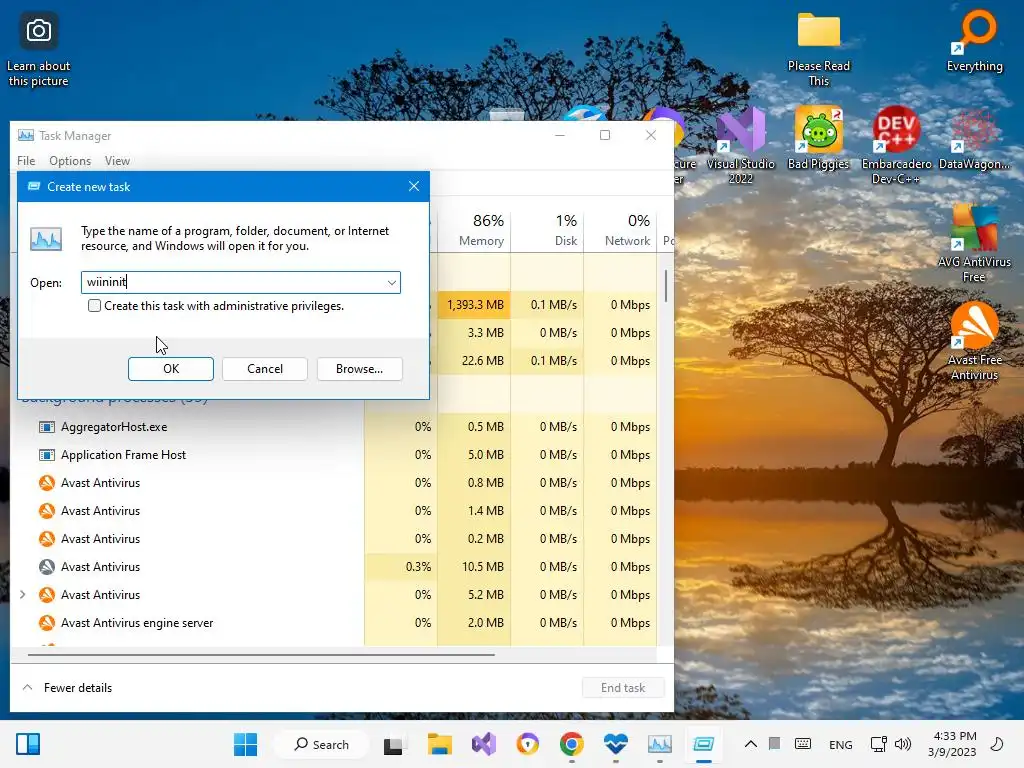This screenshot has width=1024, height=768.
Task: Launch Bad Piggies desktop shortcut
Action: [x=818, y=138]
